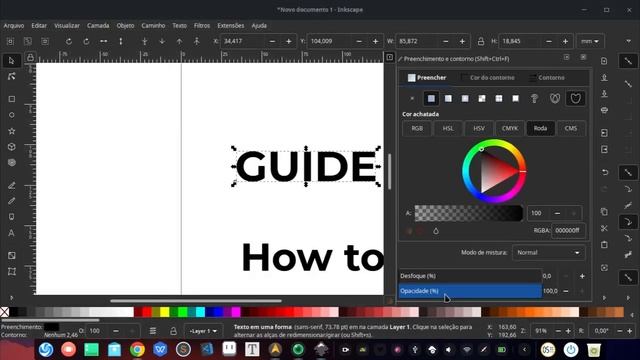
Task: Click the scissors cut icon
Action: (604, 228)
